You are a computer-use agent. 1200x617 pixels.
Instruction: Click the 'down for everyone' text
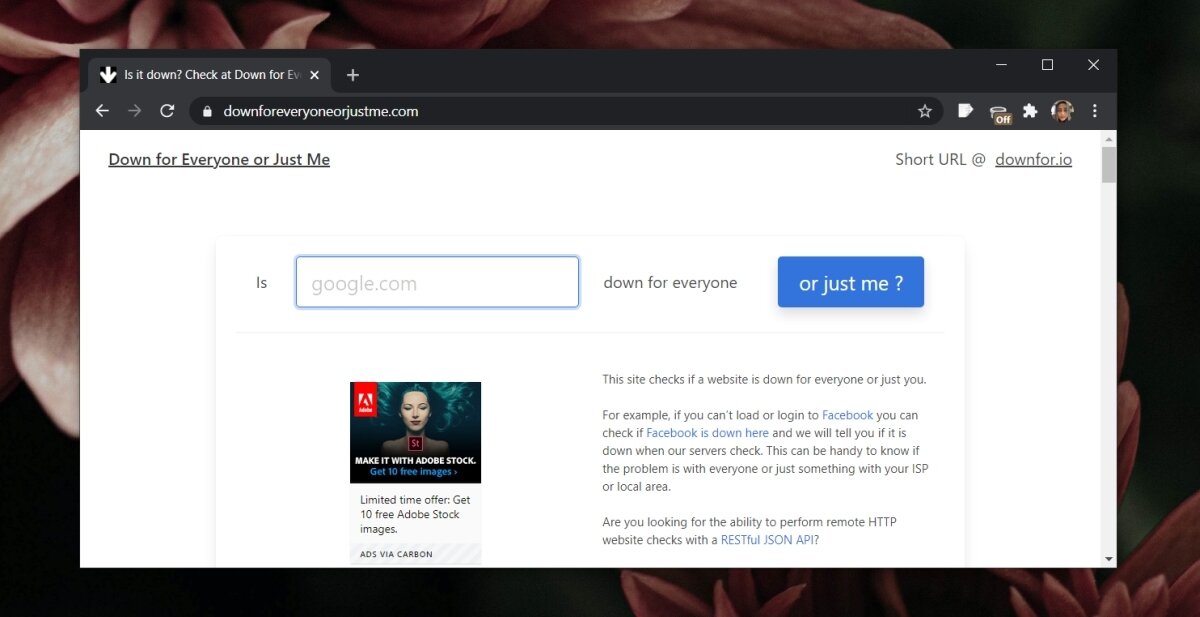click(x=670, y=283)
